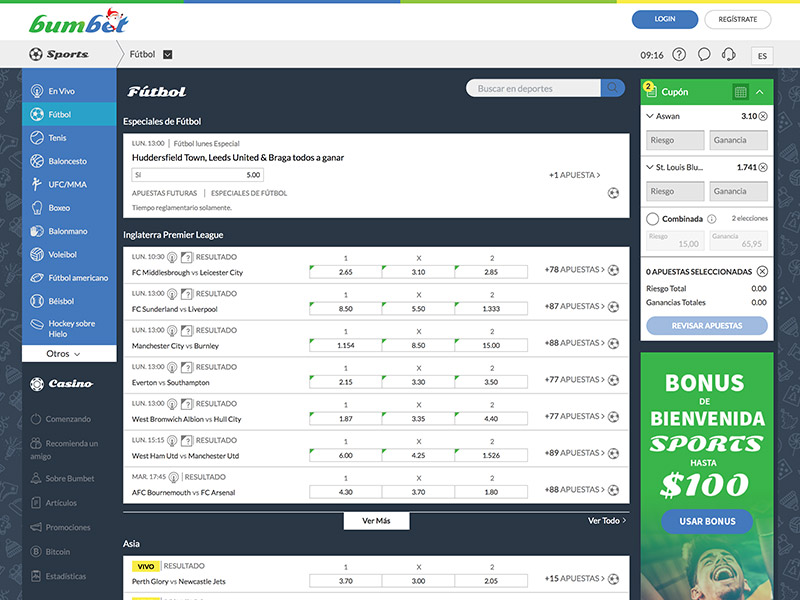Click the soccer ball icon for Middlesbrough match
This screenshot has width=800, height=600.
pos(613,270)
